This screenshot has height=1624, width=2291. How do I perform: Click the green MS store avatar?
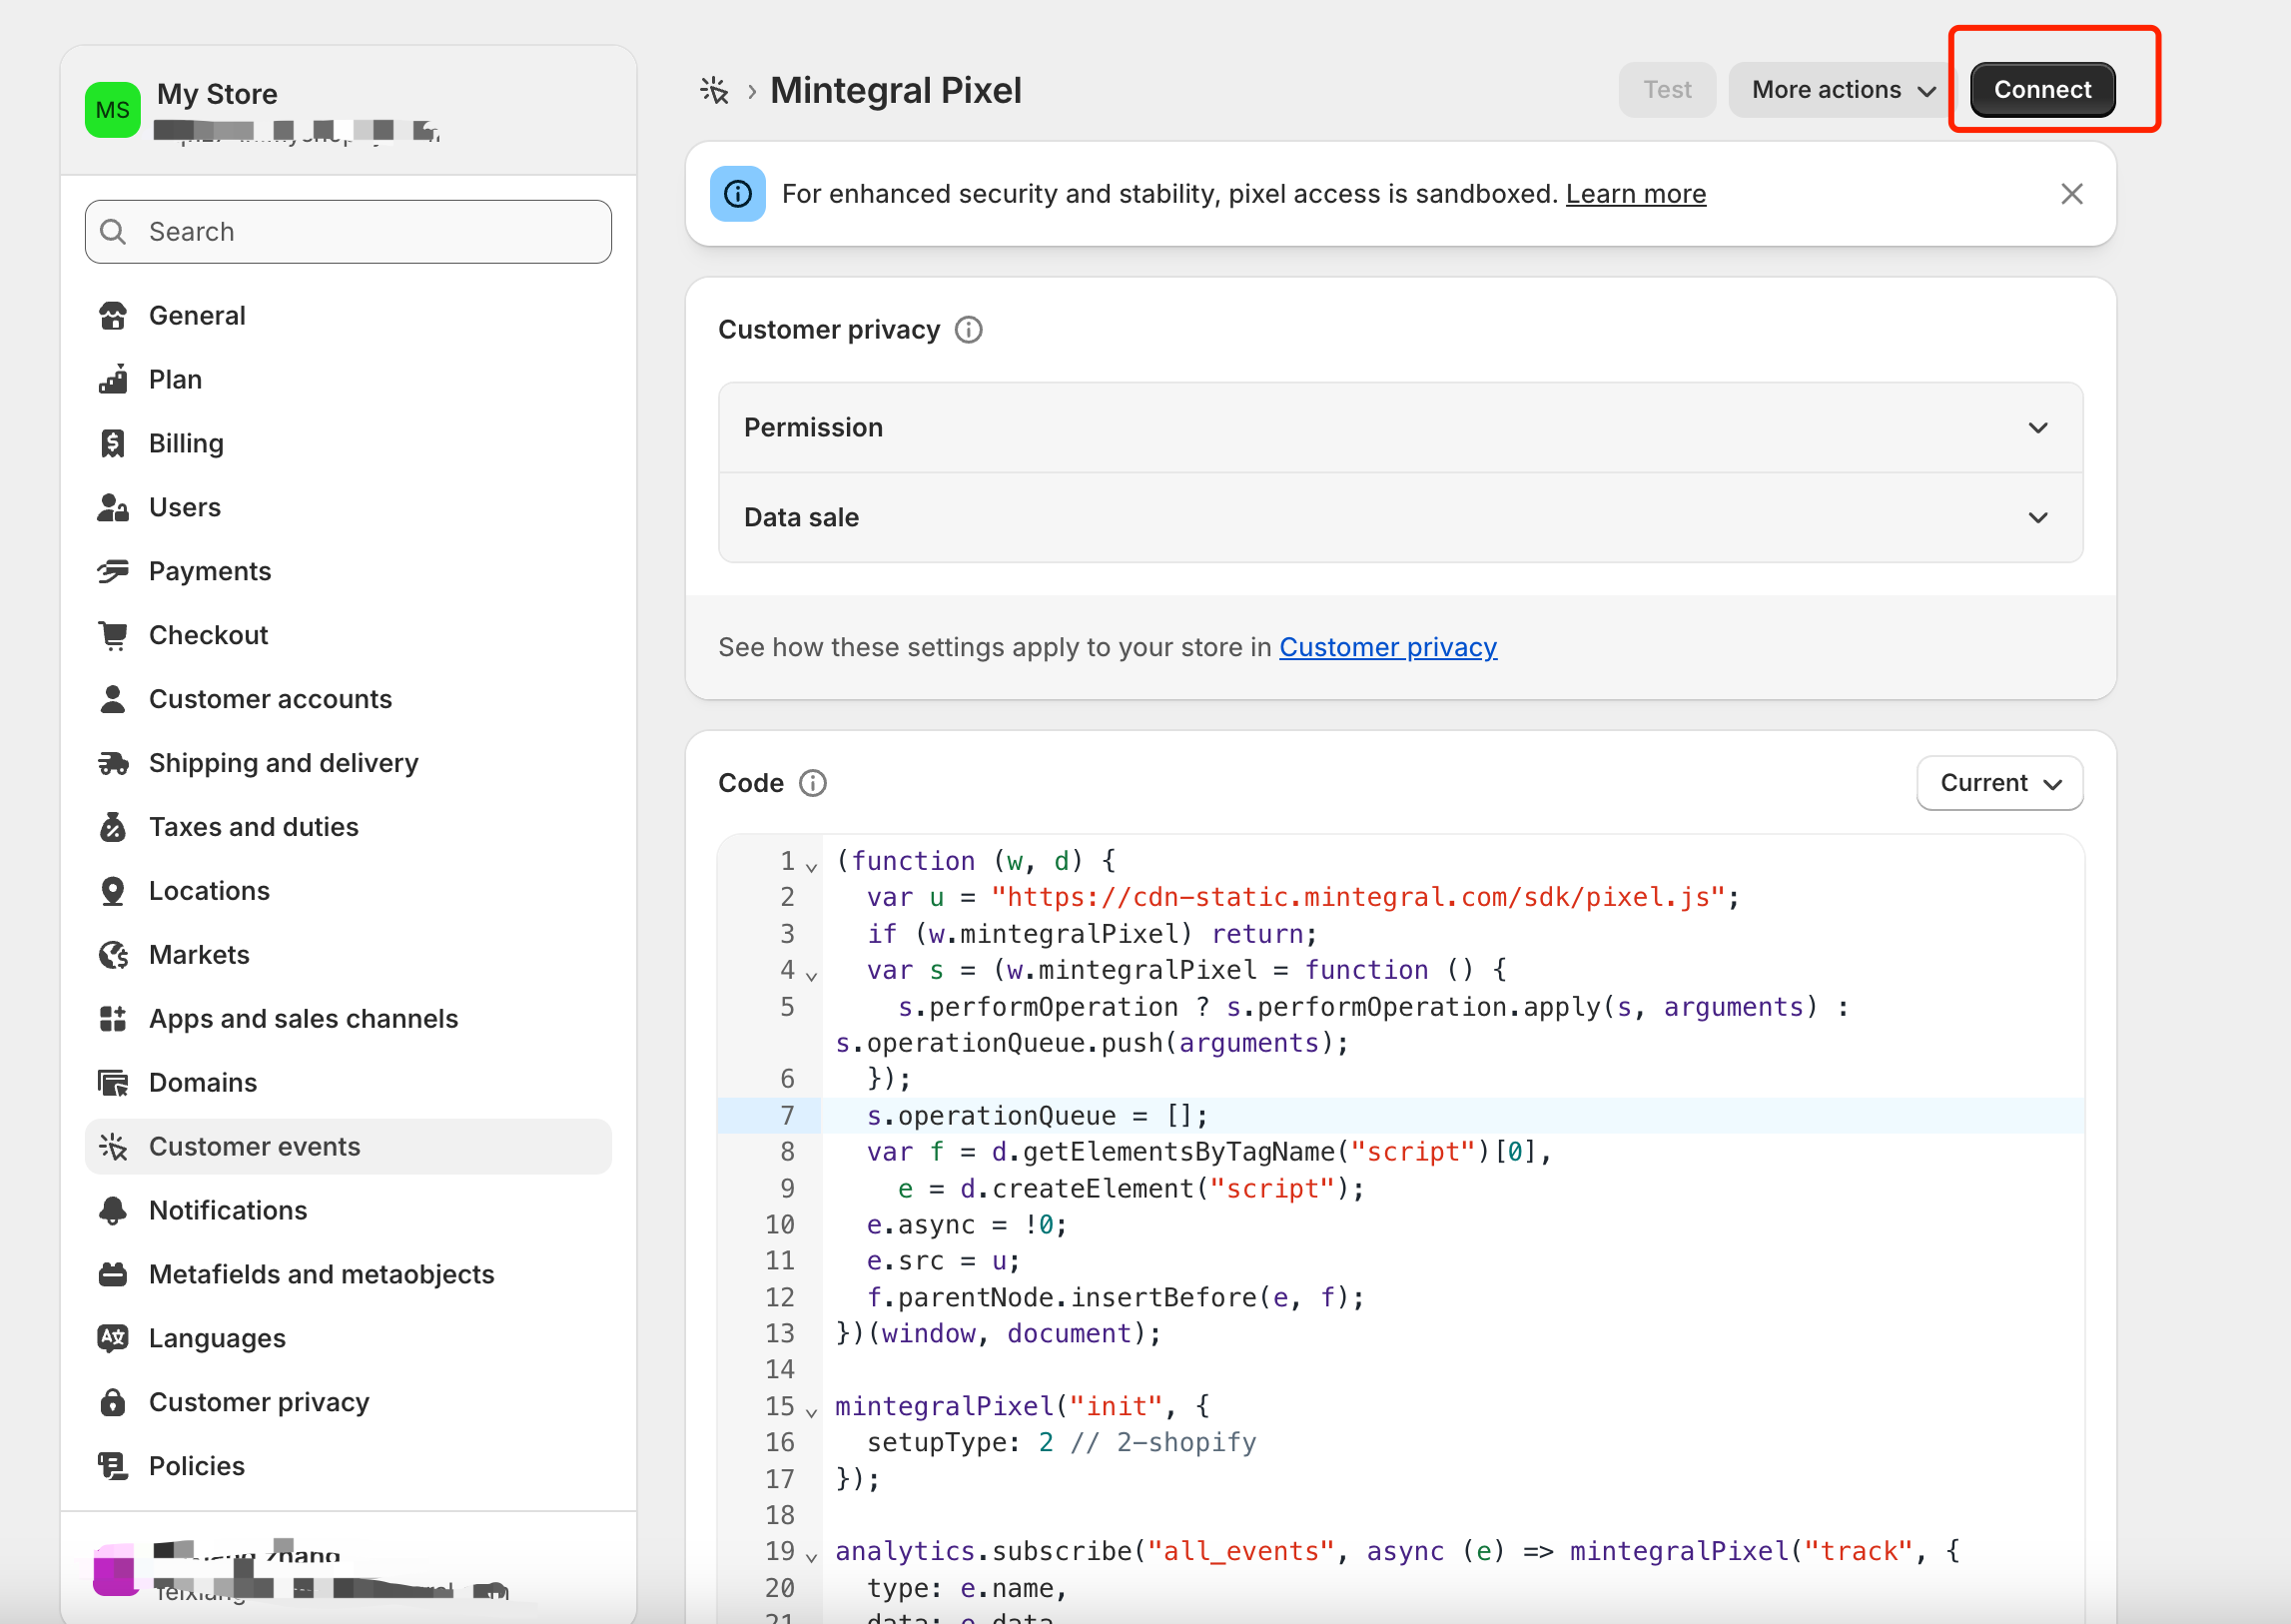pyautogui.click(x=113, y=110)
